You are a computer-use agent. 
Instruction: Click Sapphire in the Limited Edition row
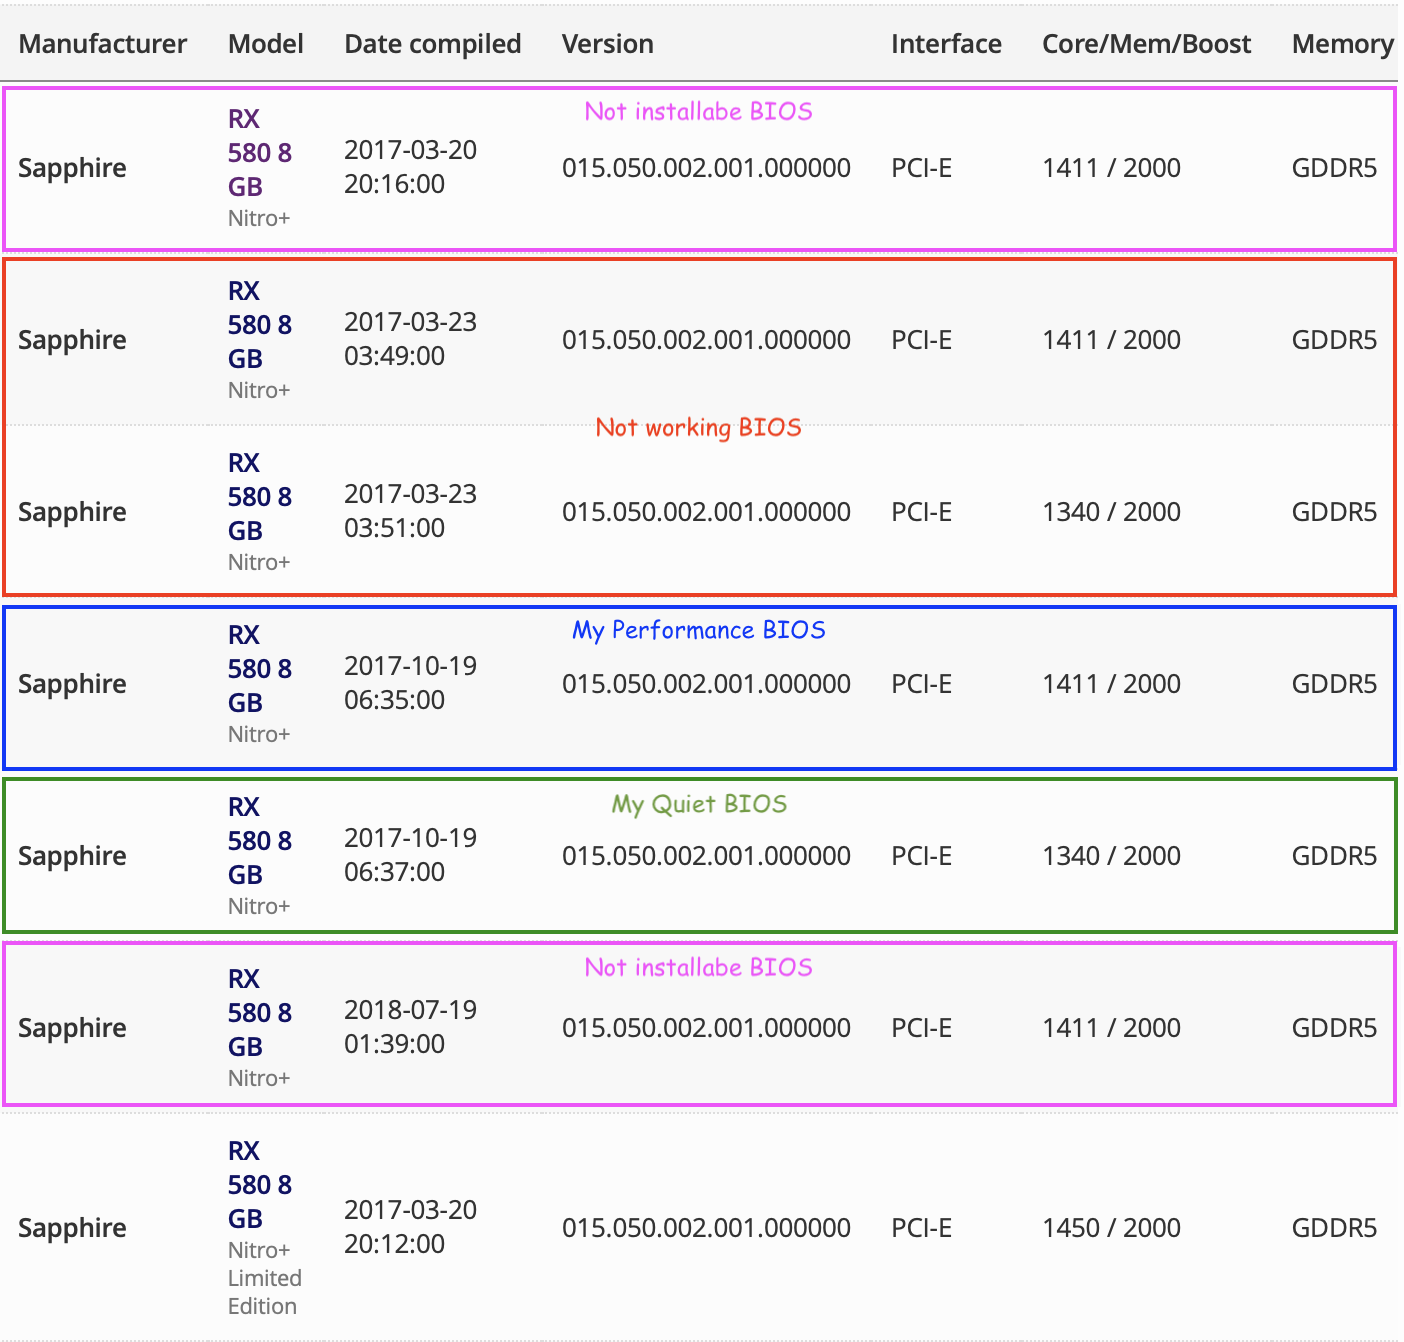click(x=72, y=1228)
